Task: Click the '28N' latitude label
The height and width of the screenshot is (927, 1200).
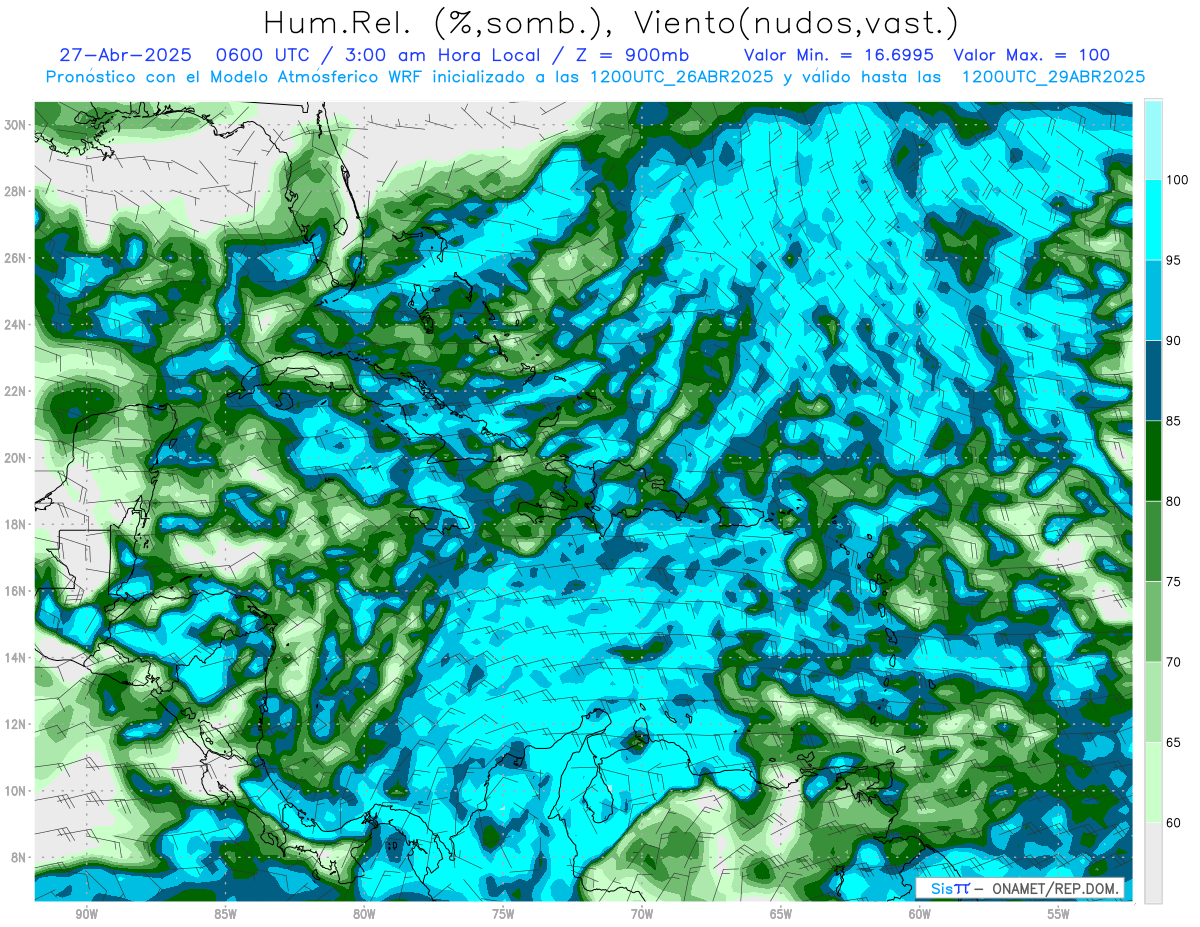Action: pyautogui.click(x=16, y=191)
